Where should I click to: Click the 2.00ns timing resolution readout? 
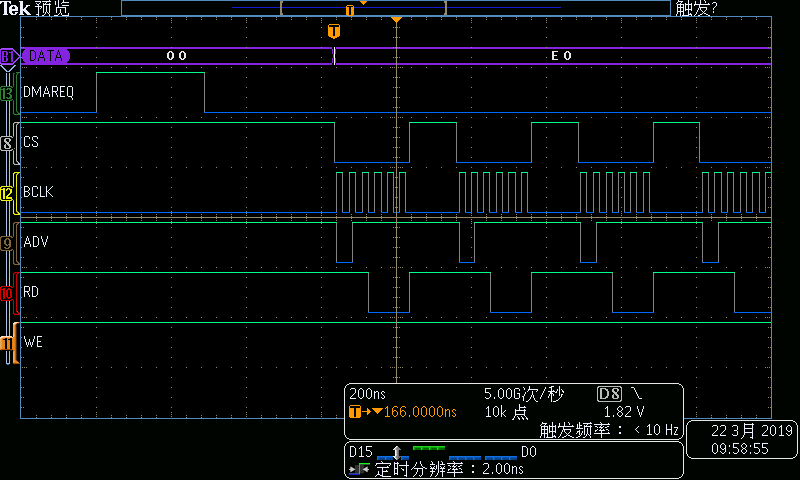[503, 469]
